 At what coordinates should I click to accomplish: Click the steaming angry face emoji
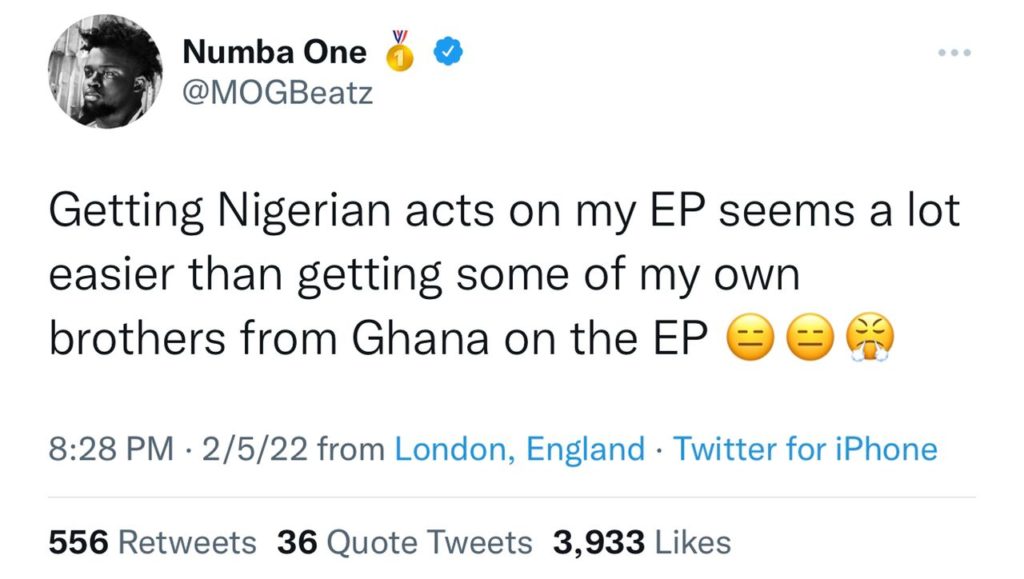[870, 338]
